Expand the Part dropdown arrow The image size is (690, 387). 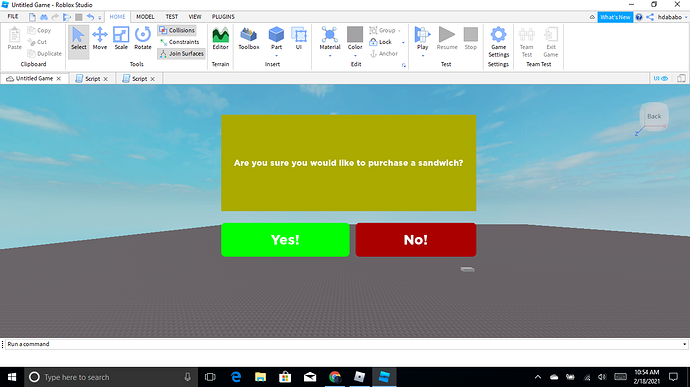[x=276, y=55]
